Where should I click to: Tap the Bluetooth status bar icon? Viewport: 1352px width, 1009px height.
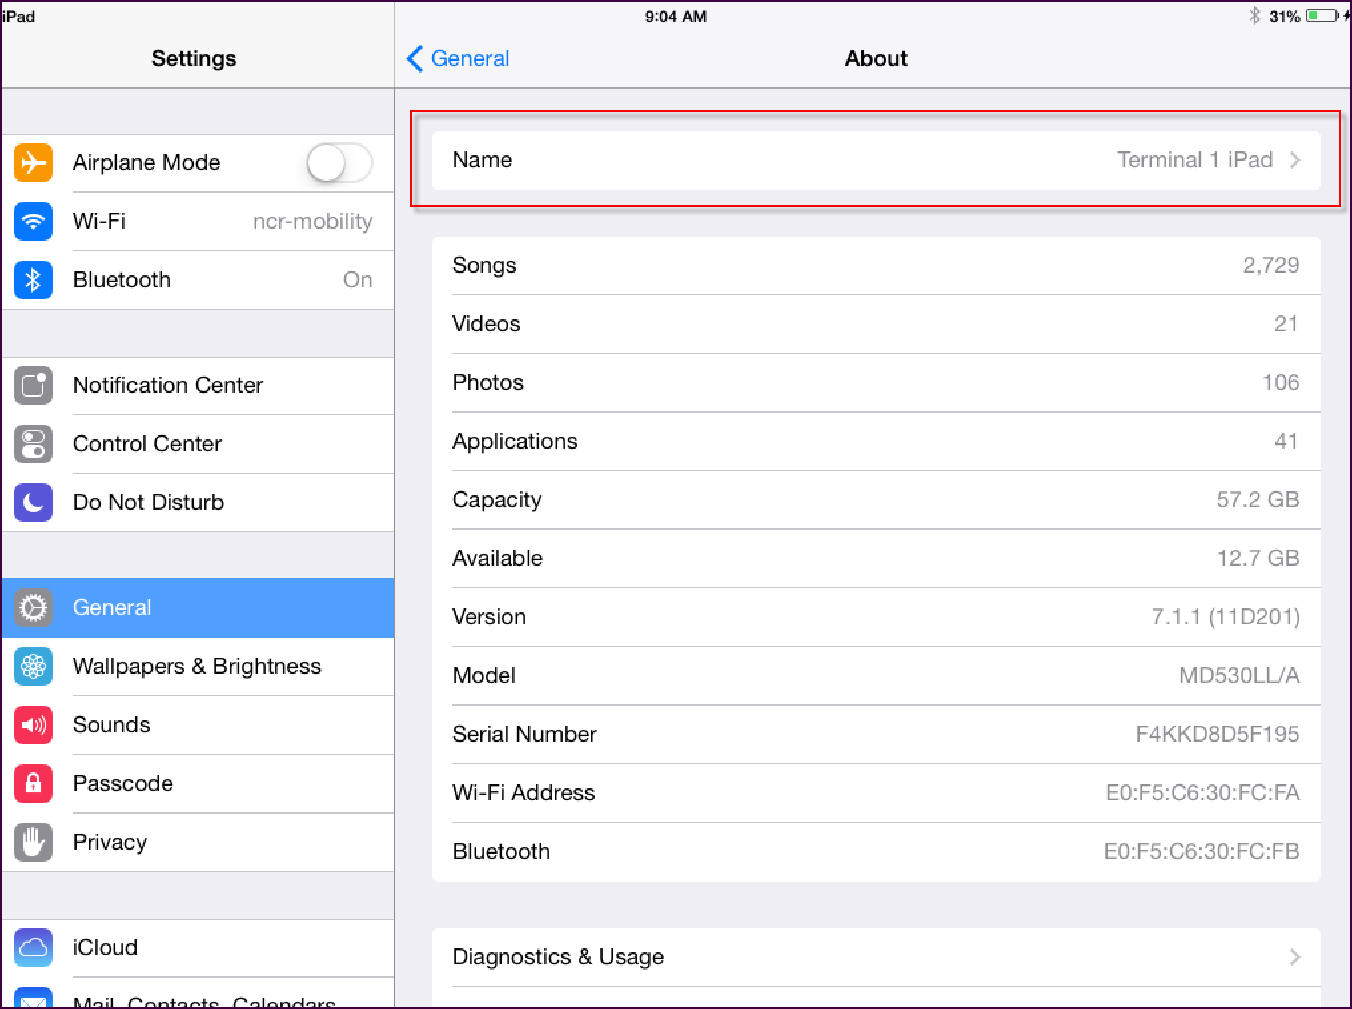1255,16
